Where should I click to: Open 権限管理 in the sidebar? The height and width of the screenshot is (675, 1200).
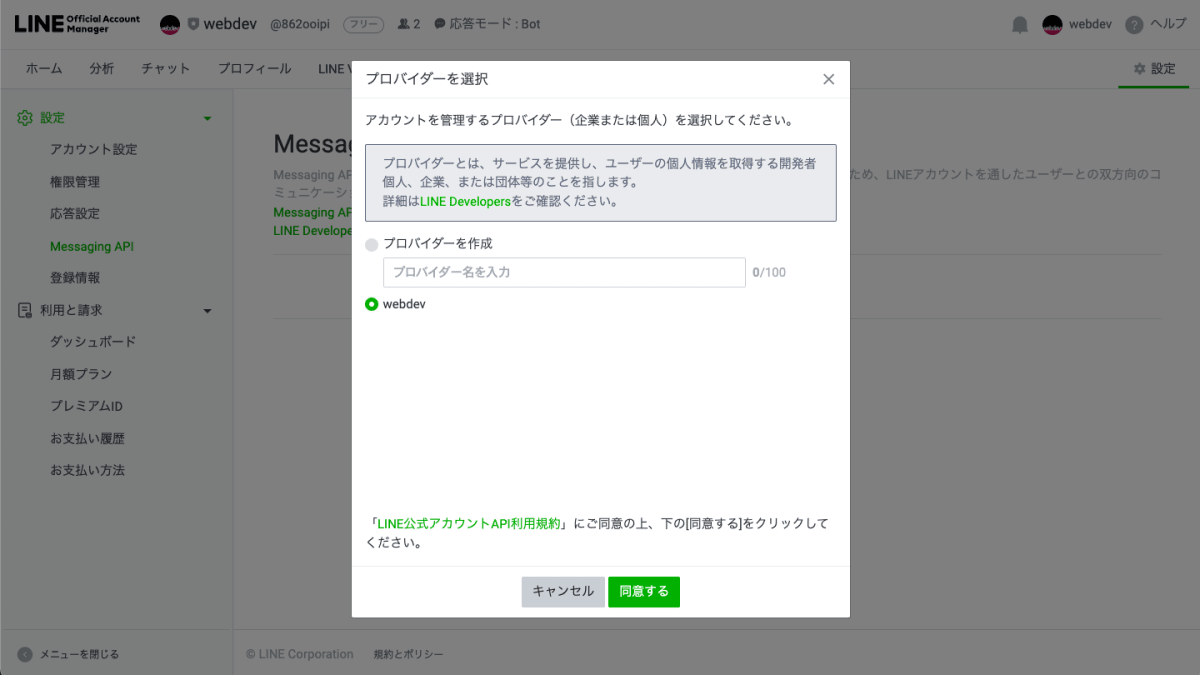tap(75, 182)
